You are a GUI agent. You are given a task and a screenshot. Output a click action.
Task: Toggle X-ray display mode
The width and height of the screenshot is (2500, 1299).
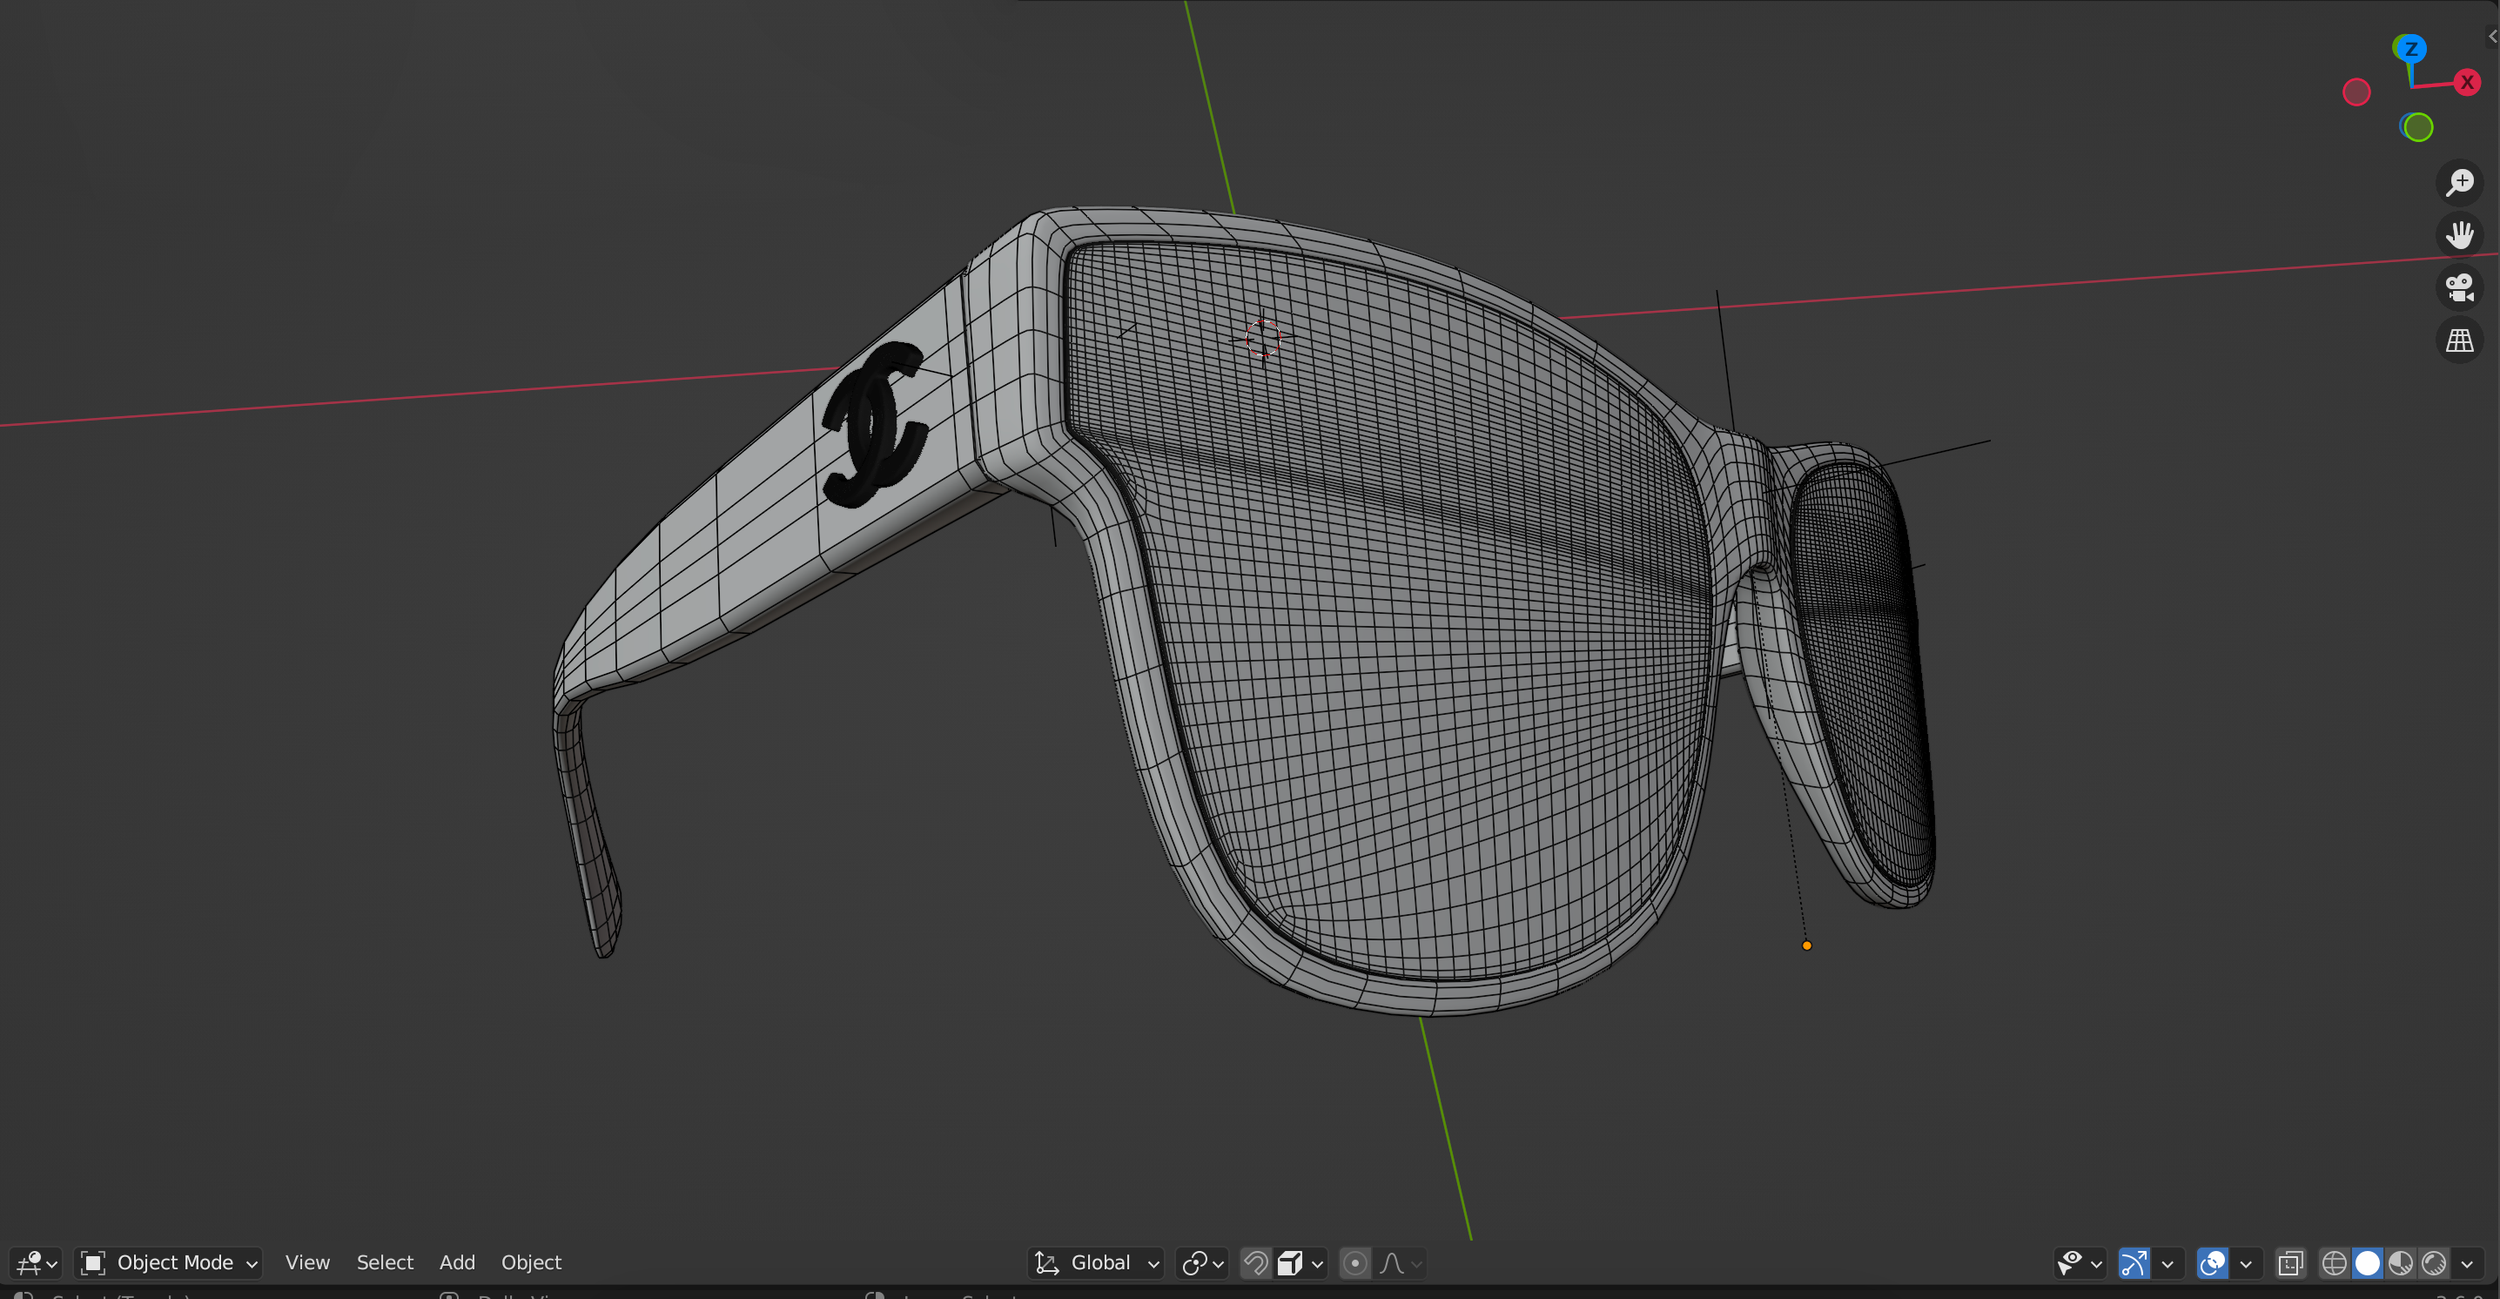tap(2290, 1263)
